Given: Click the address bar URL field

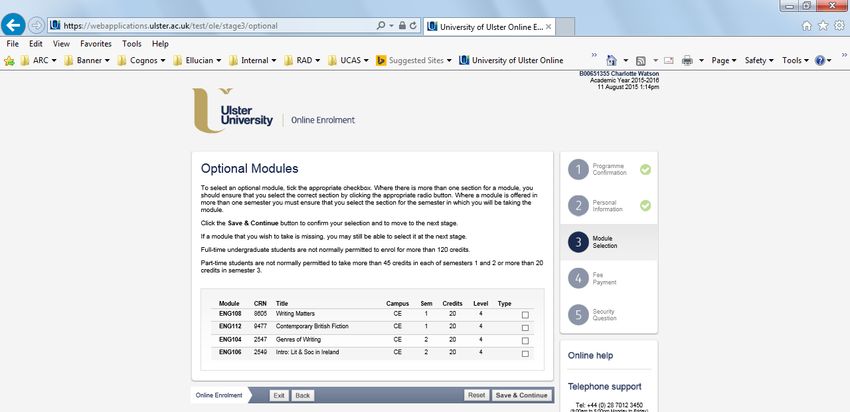Looking at the screenshot, I should [x=211, y=25].
